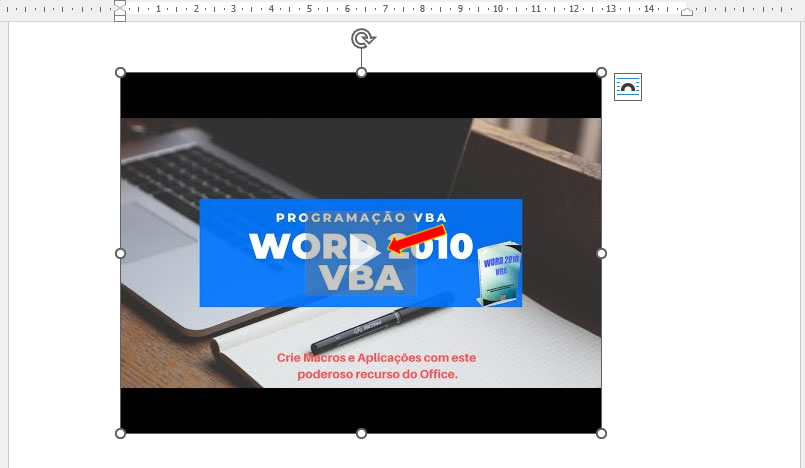This screenshot has width=805, height=468.
Task: Select the top-center resize handle of the video
Action: click(361, 72)
